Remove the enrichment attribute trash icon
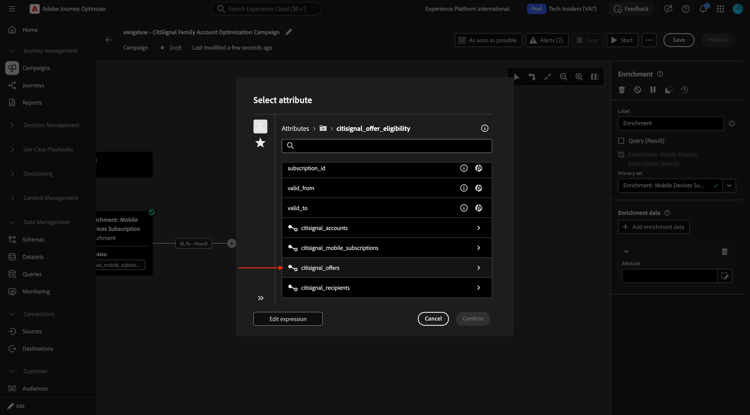 point(725,251)
